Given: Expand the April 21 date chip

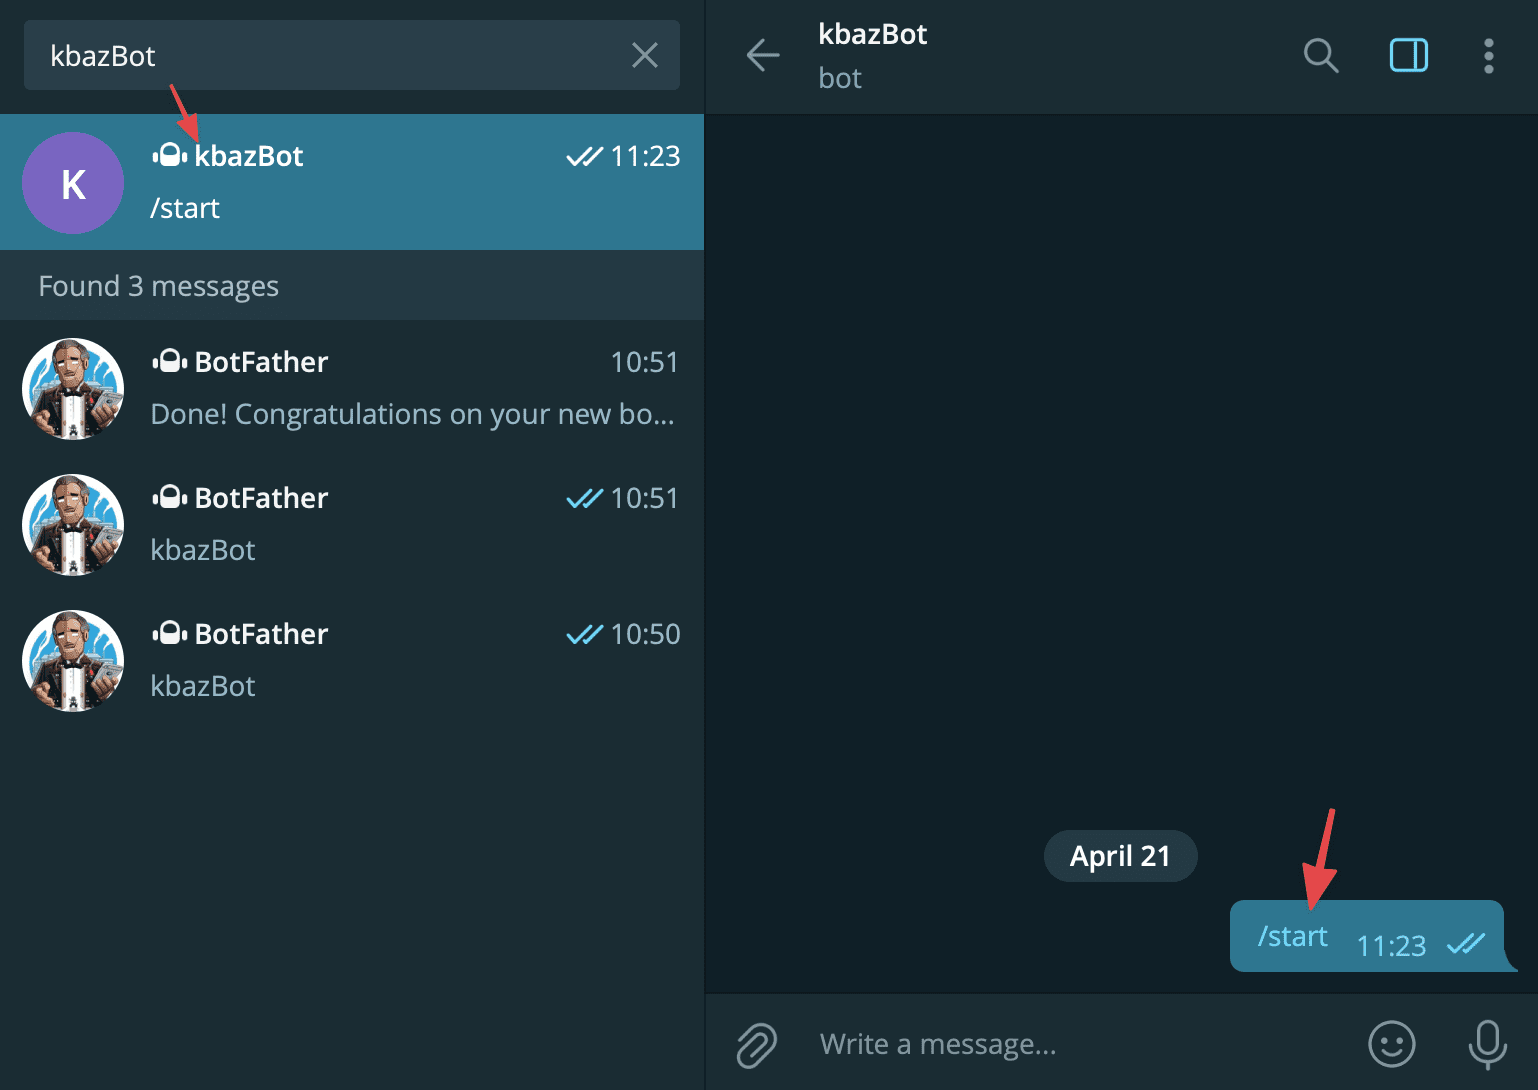Looking at the screenshot, I should click(x=1120, y=855).
